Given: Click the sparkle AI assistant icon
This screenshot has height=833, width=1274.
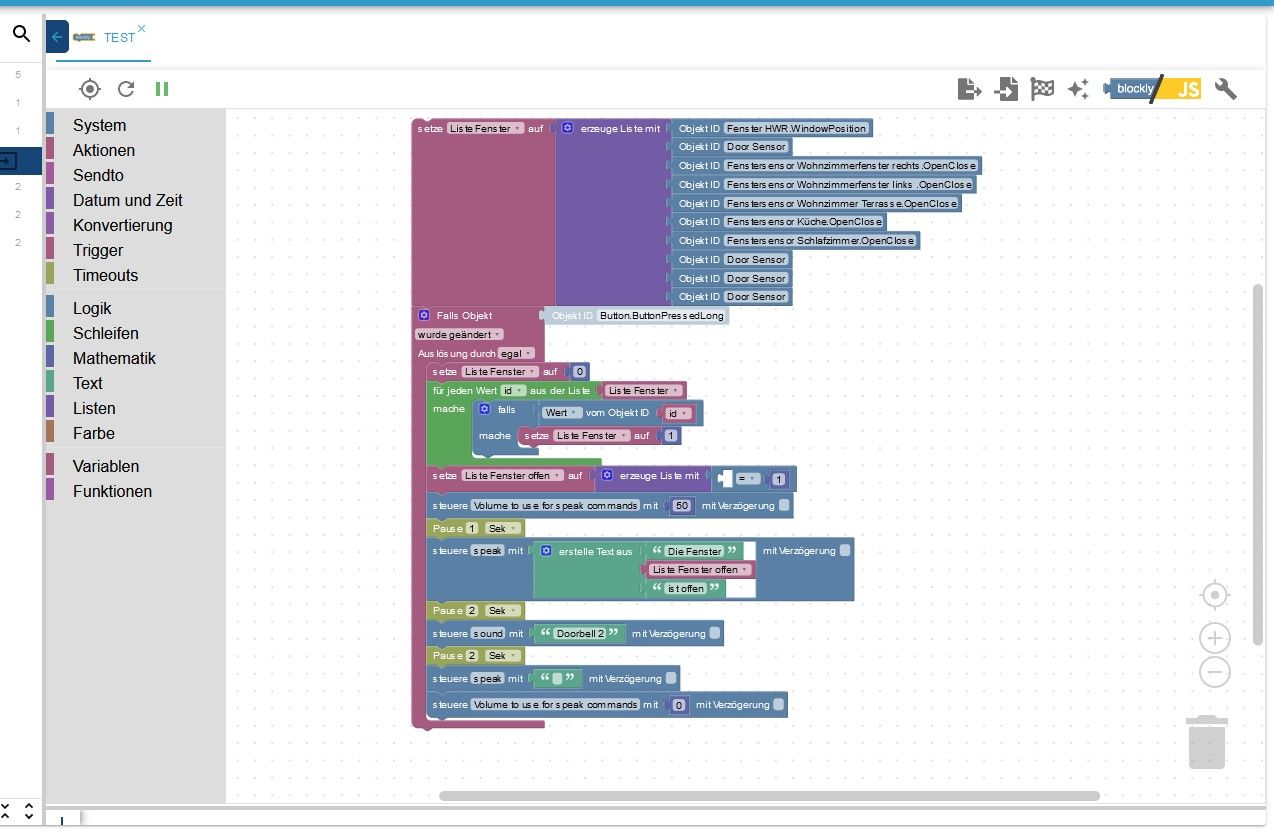Looking at the screenshot, I should point(1078,89).
